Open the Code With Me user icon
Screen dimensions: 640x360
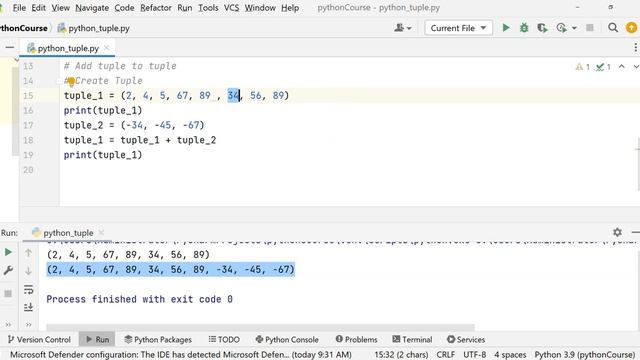point(402,28)
